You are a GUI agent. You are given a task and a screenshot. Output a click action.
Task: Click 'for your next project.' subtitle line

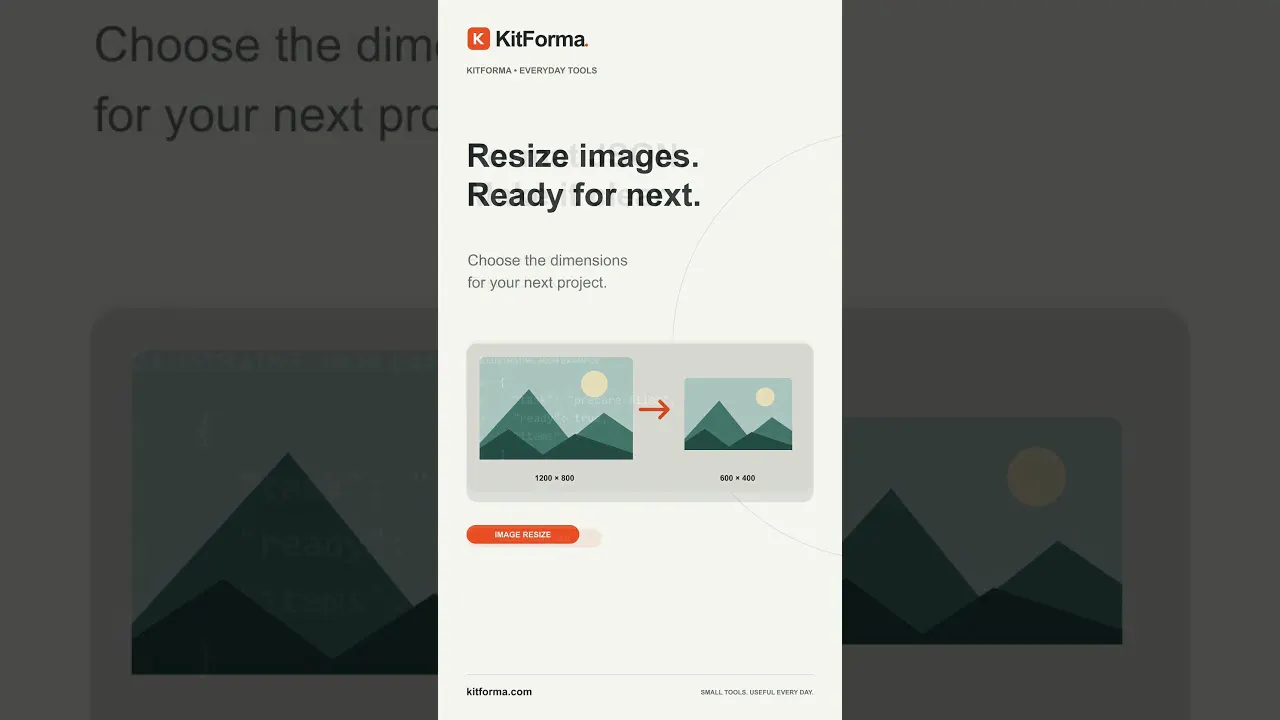[537, 283]
